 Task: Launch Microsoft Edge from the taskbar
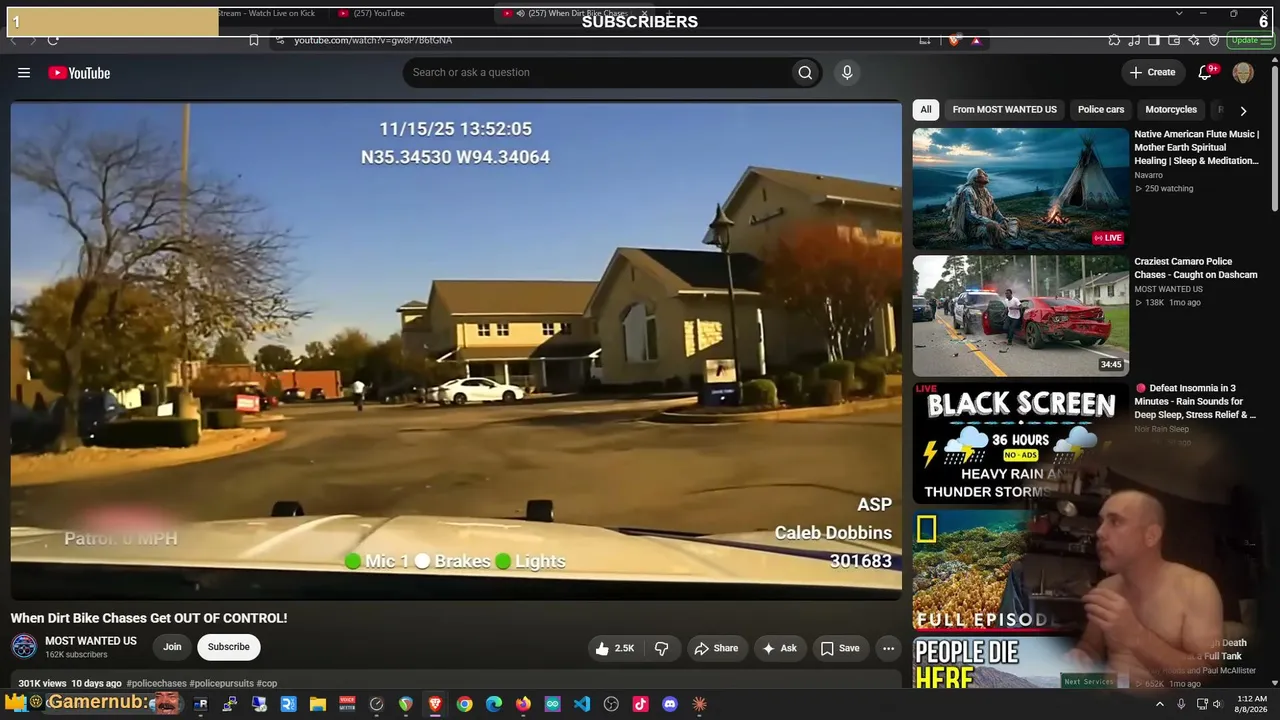pyautogui.click(x=494, y=704)
